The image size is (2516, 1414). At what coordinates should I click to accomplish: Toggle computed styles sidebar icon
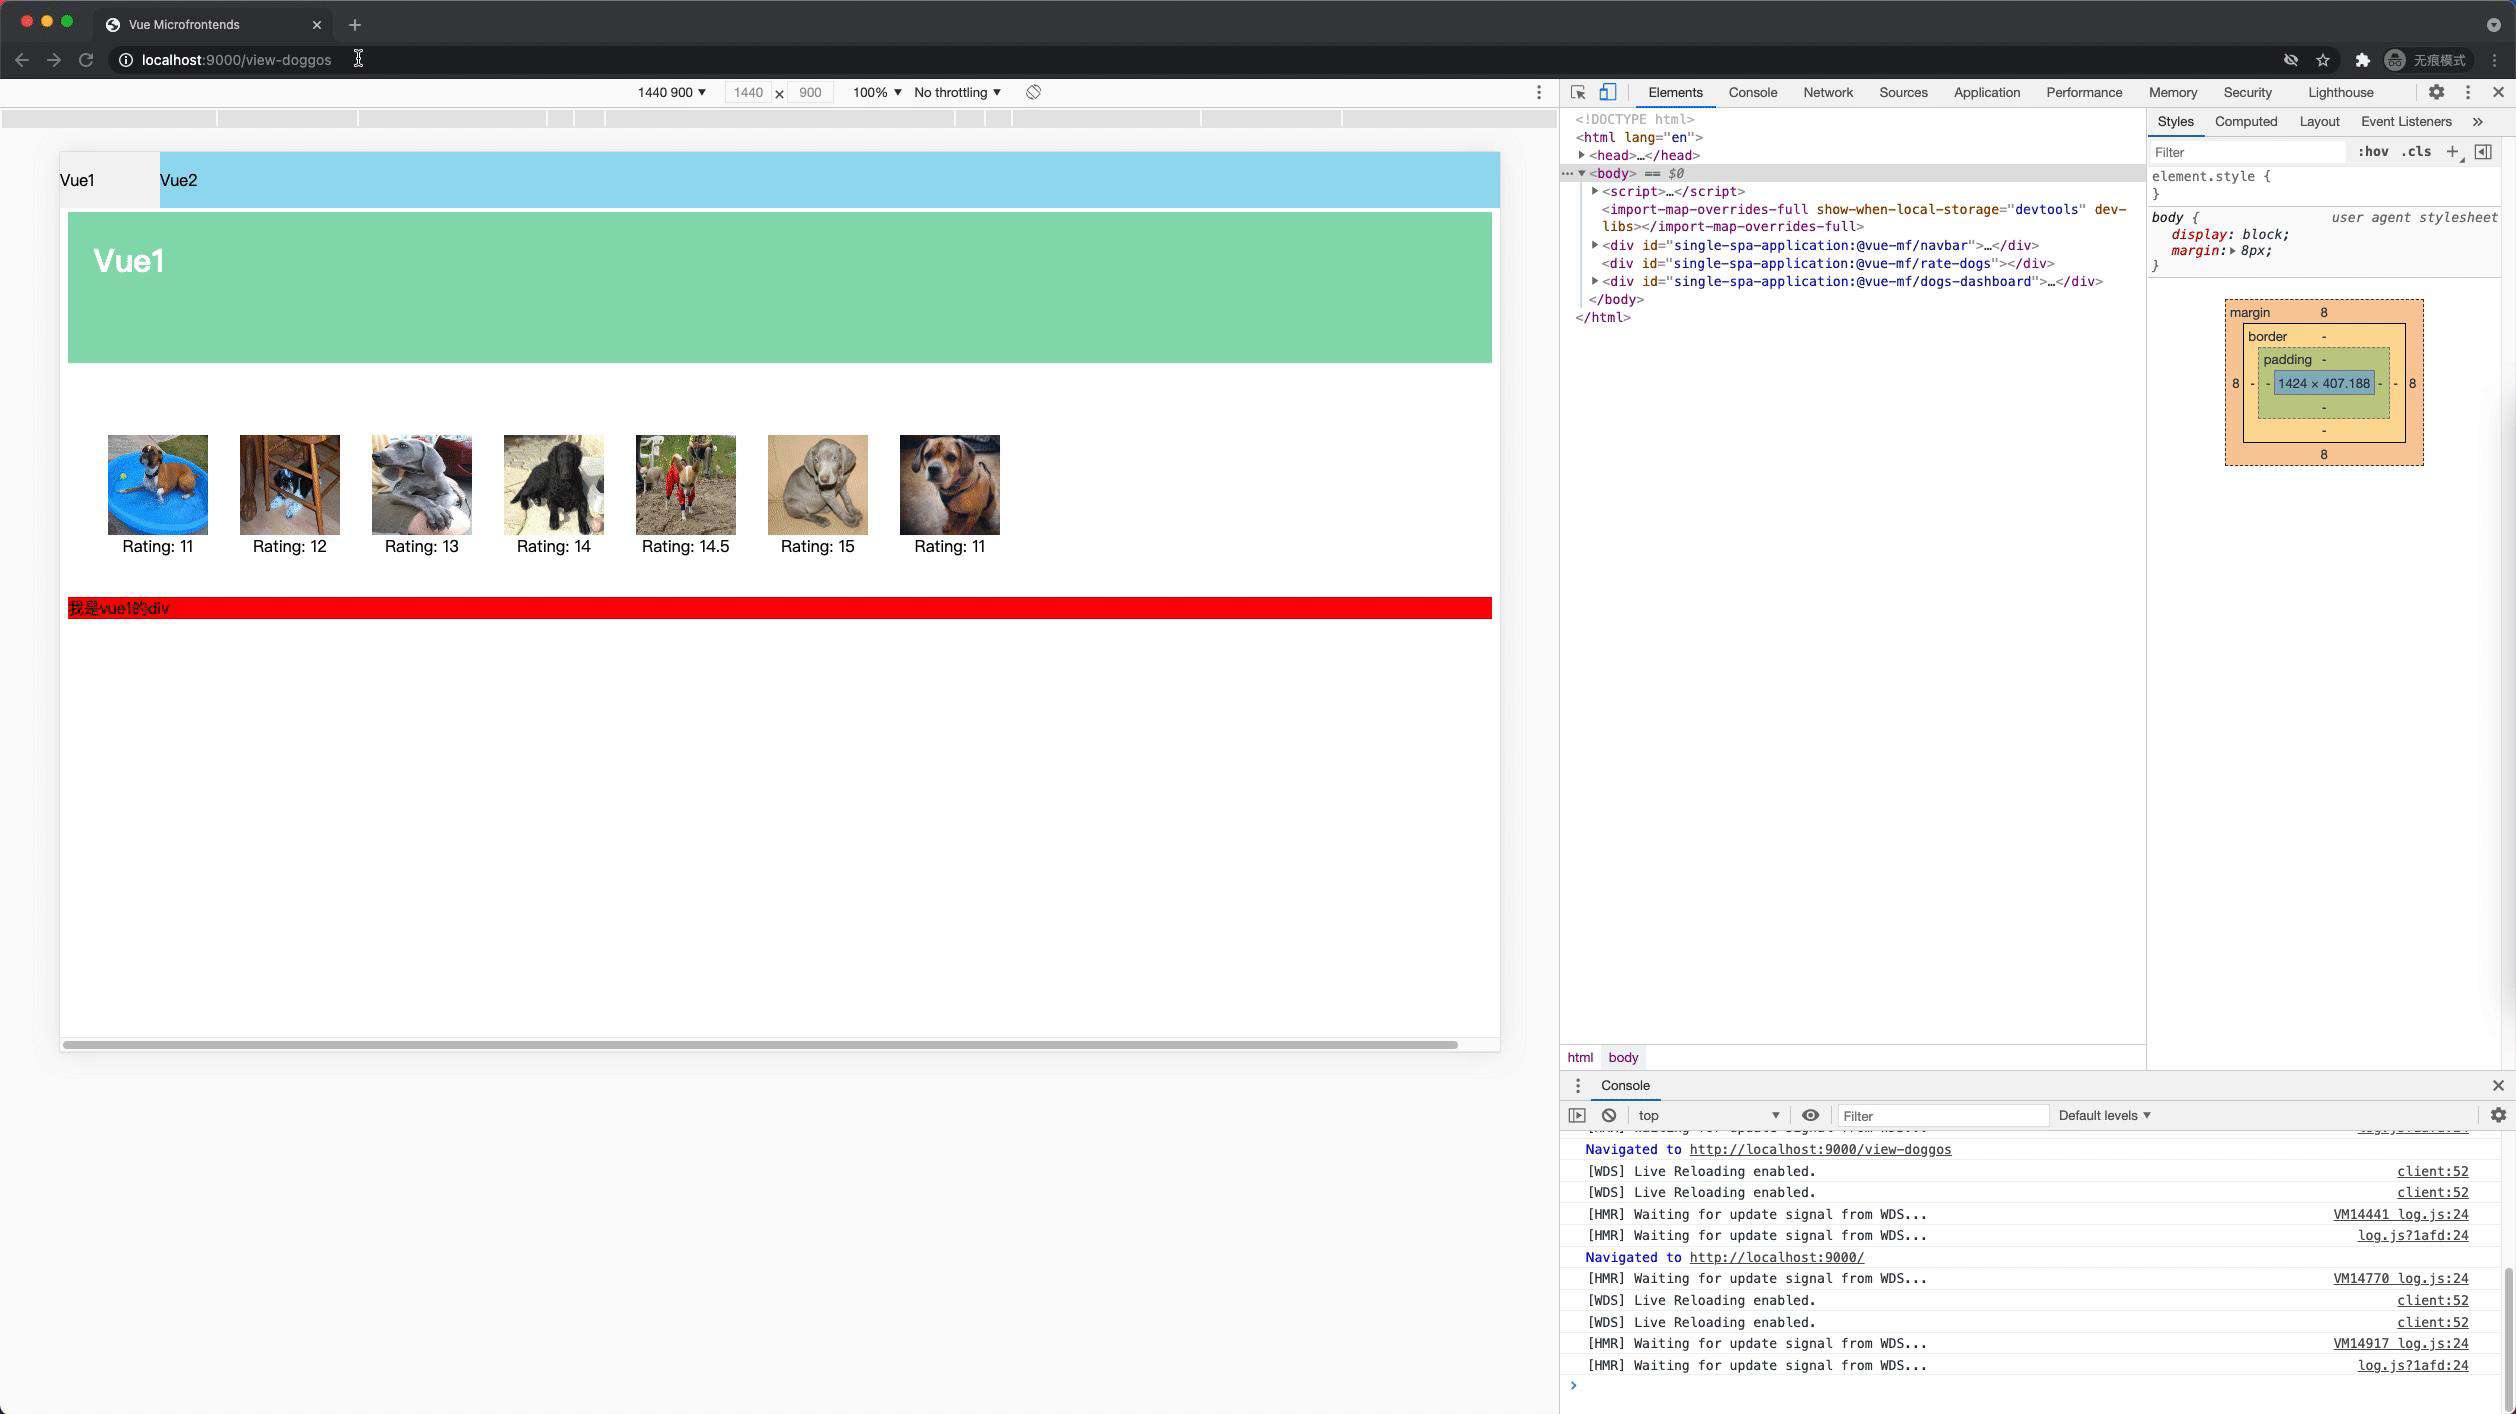pos(2483,152)
